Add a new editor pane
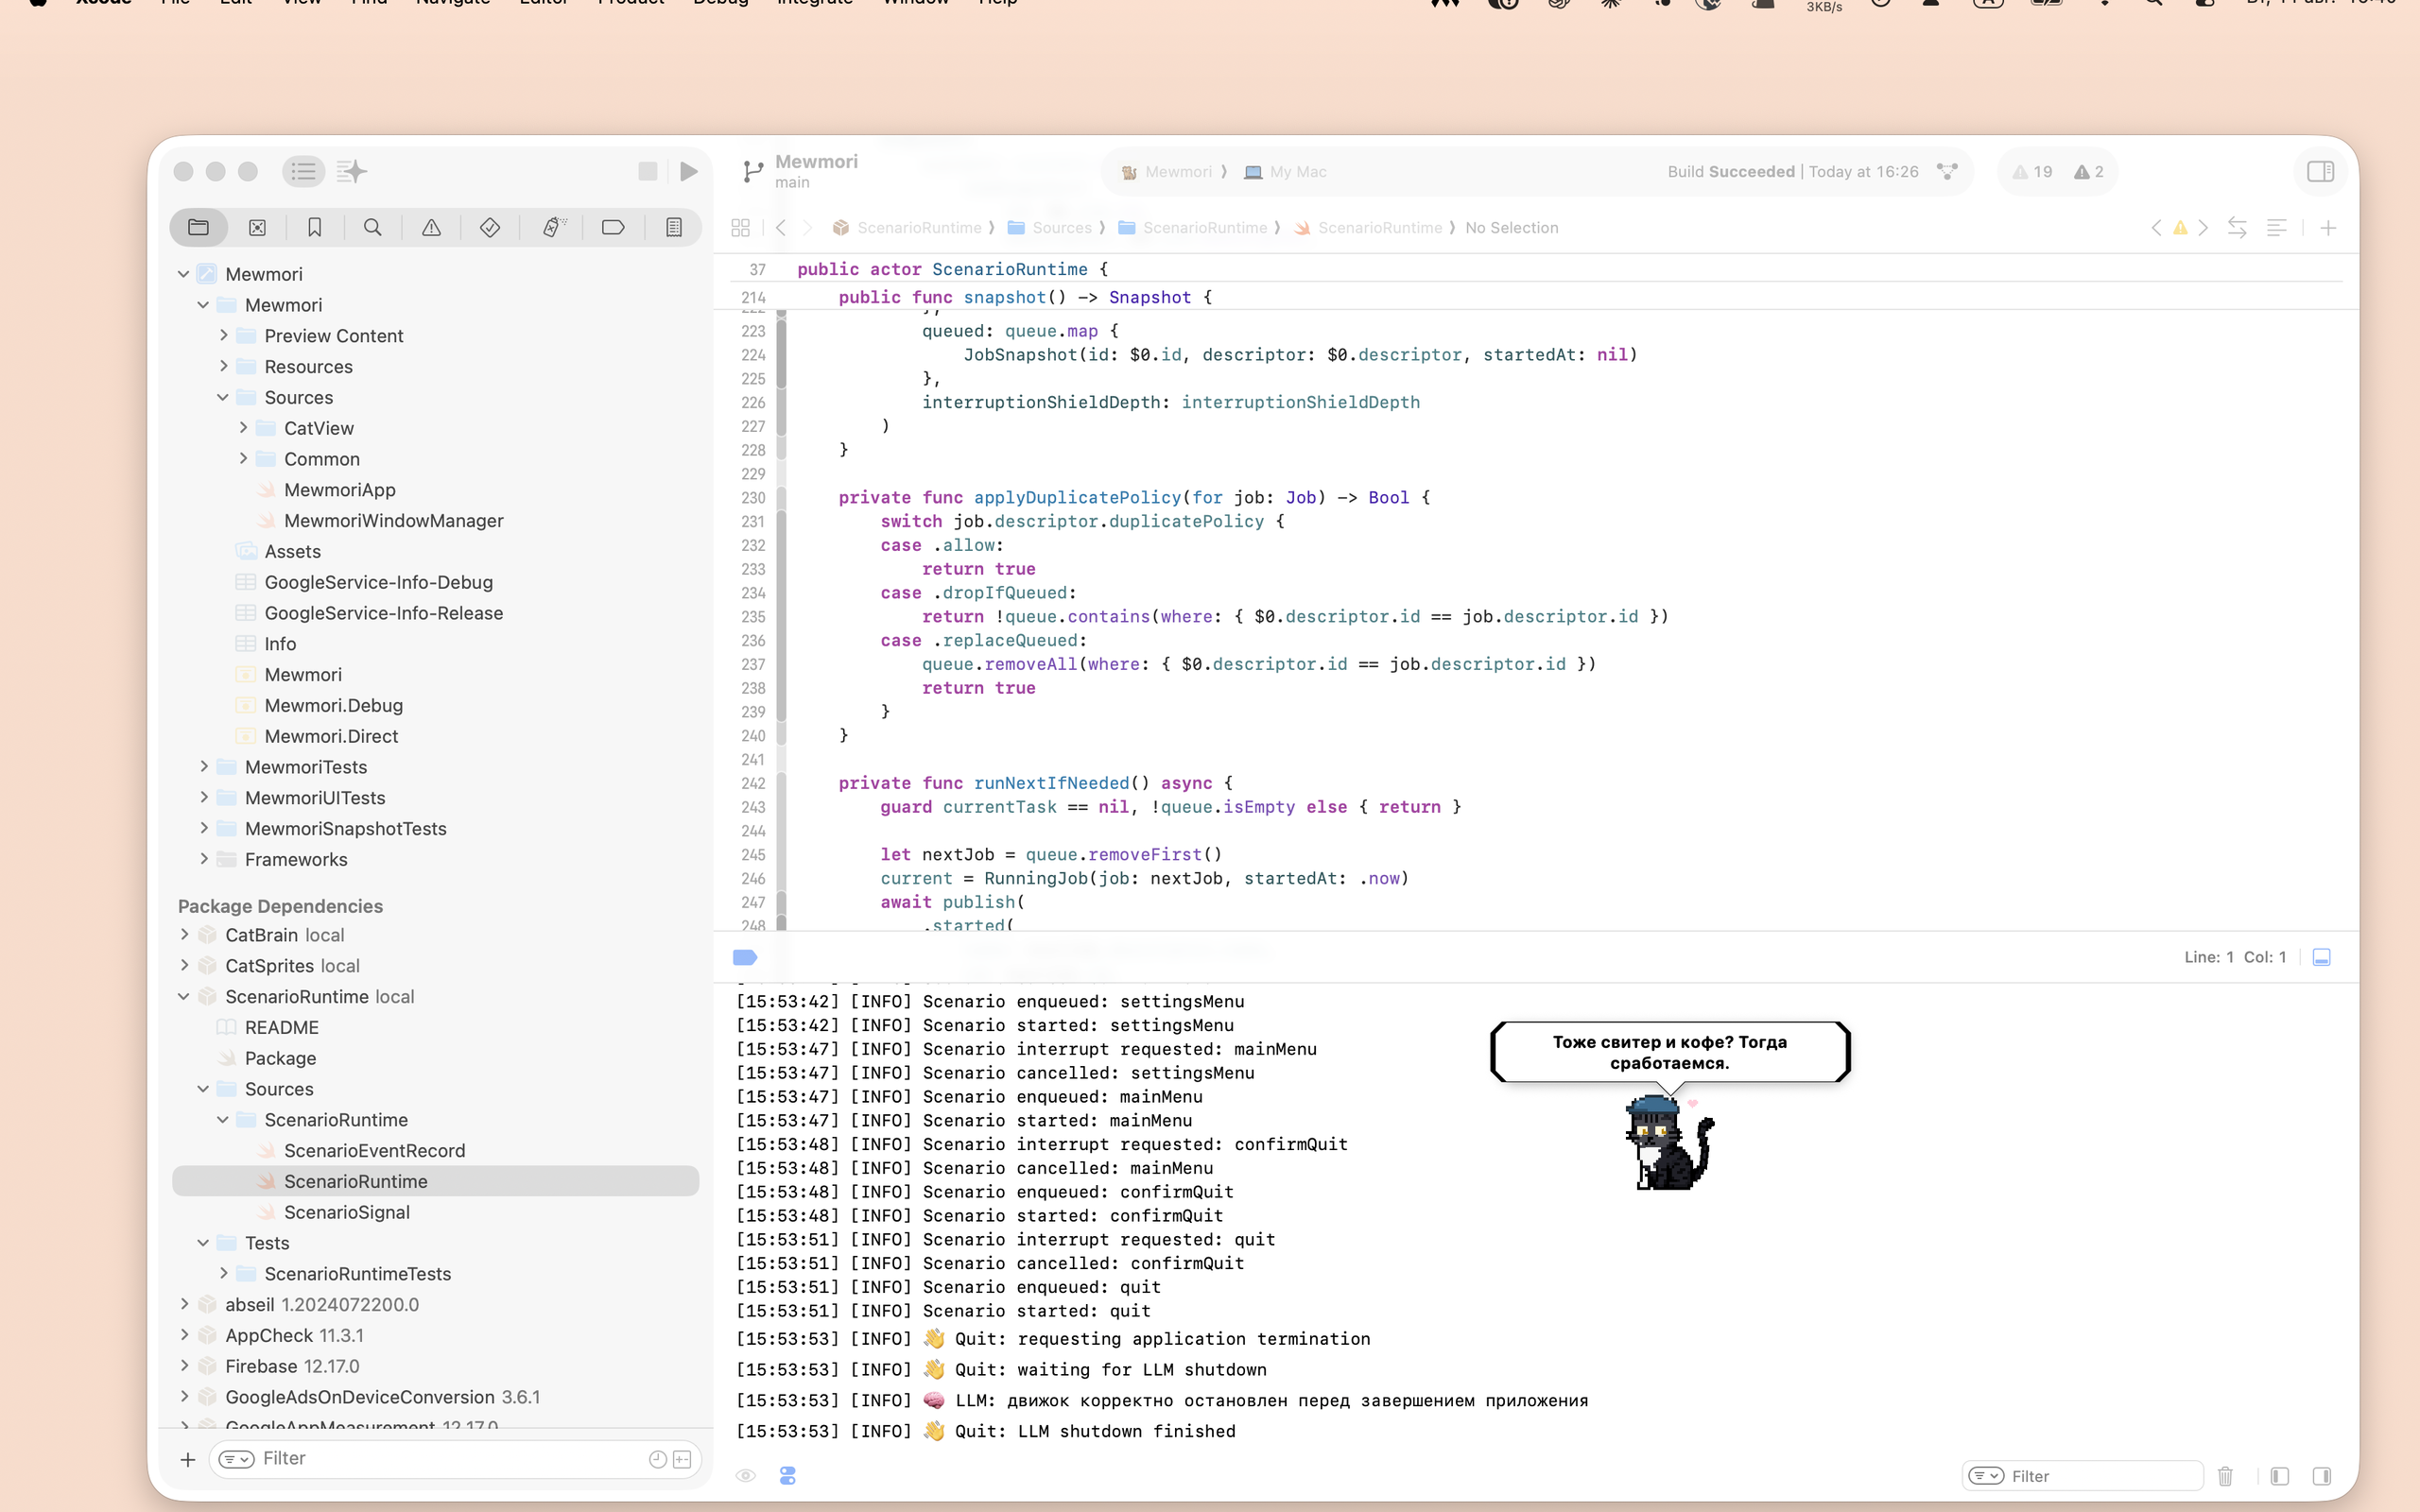Image resolution: width=2420 pixels, height=1512 pixels. (x=2328, y=228)
